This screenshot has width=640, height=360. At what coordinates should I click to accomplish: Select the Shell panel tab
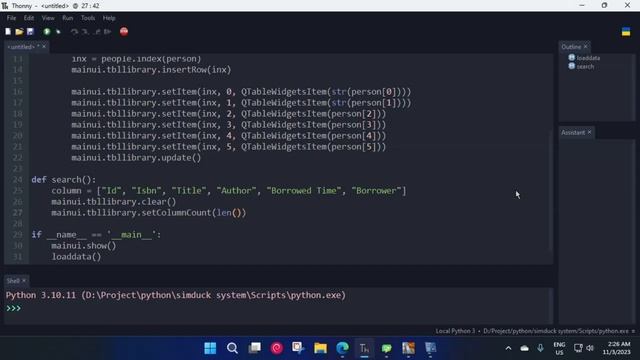pyautogui.click(x=13, y=280)
